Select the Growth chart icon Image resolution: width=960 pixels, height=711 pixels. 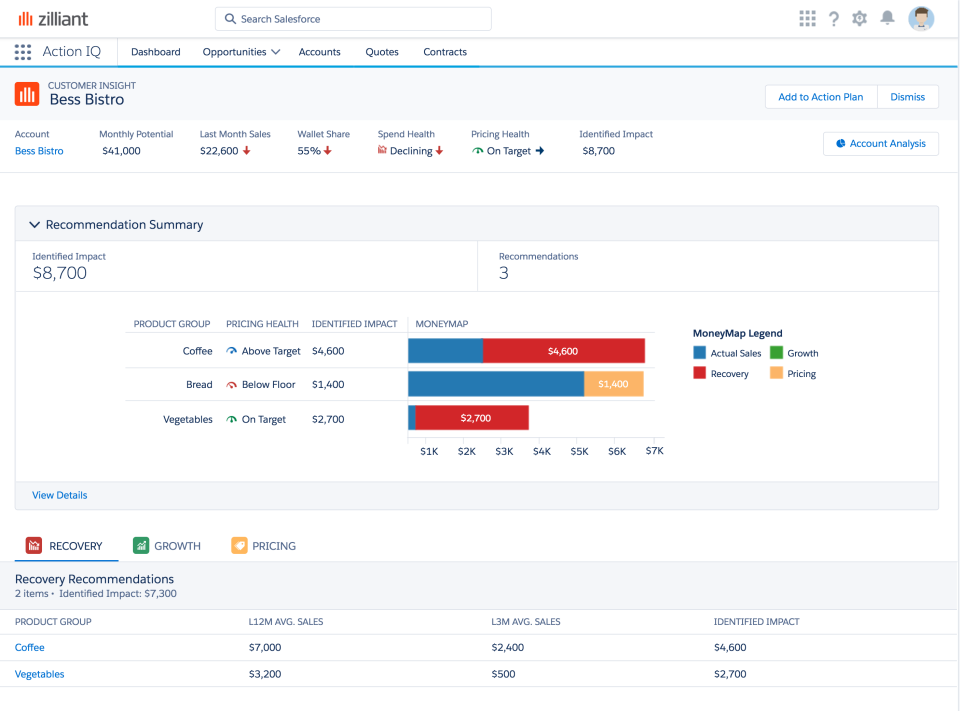pyautogui.click(x=140, y=545)
